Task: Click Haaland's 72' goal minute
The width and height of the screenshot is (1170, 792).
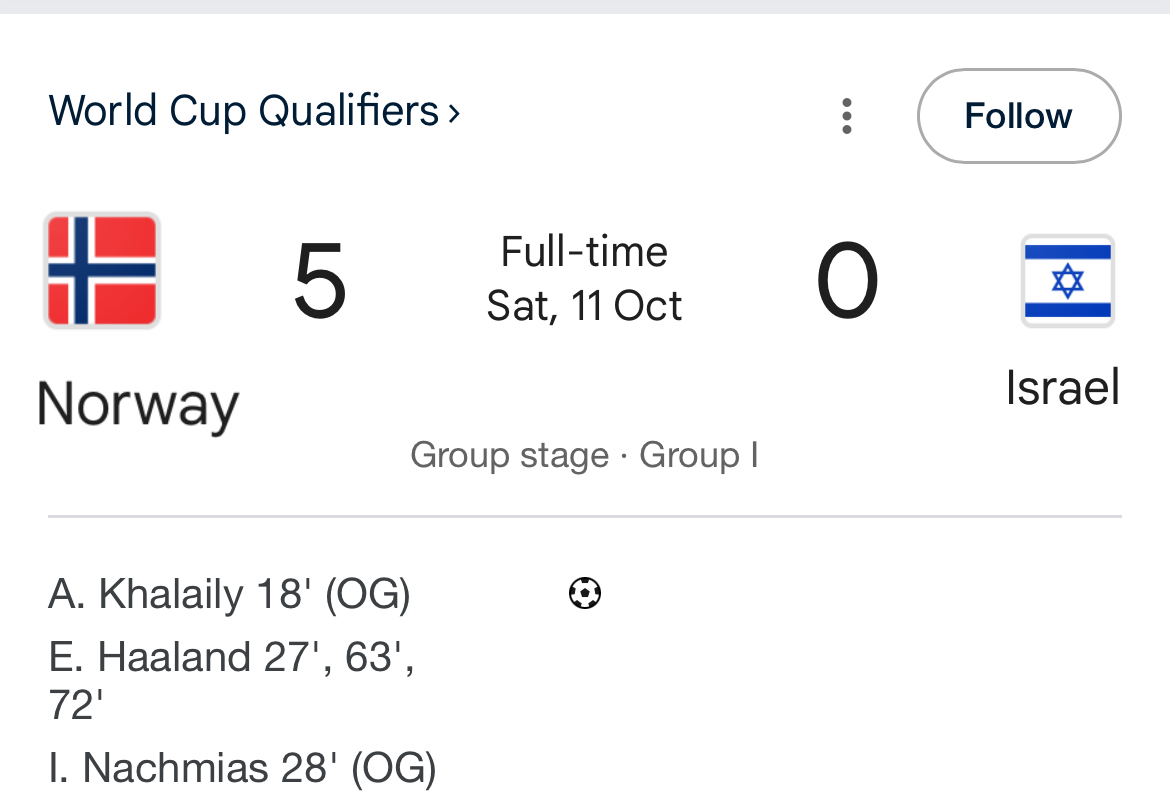Action: [x=75, y=705]
